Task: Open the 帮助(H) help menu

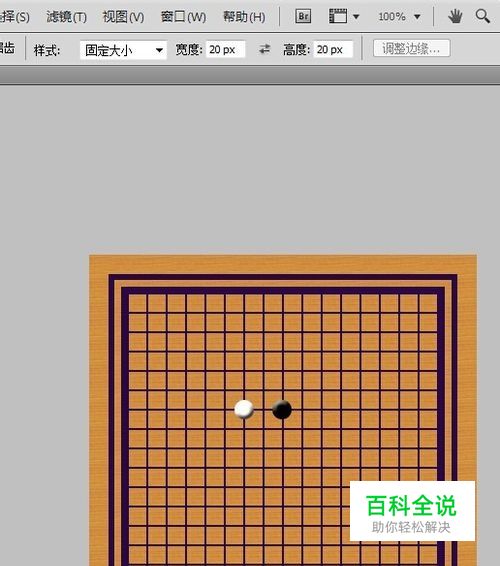Action: point(244,17)
